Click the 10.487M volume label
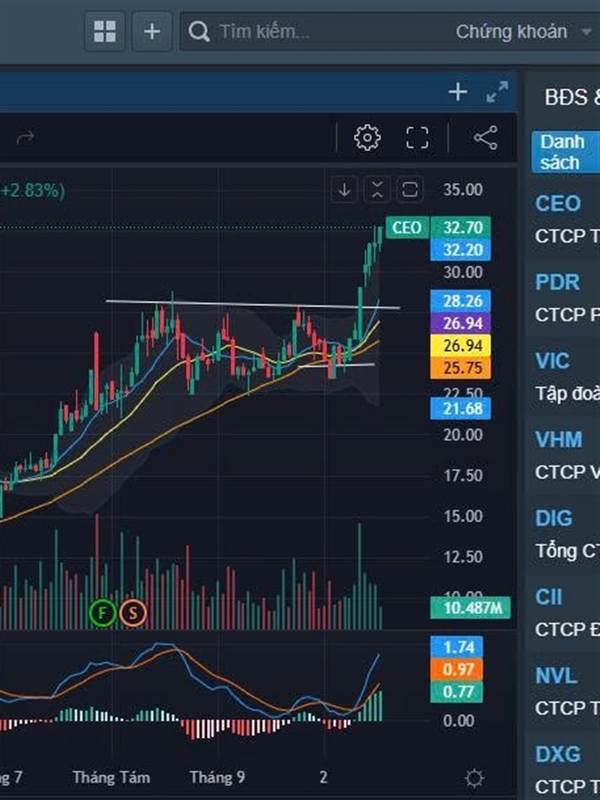Viewport: 600px width, 800px height. pyautogui.click(x=470, y=608)
